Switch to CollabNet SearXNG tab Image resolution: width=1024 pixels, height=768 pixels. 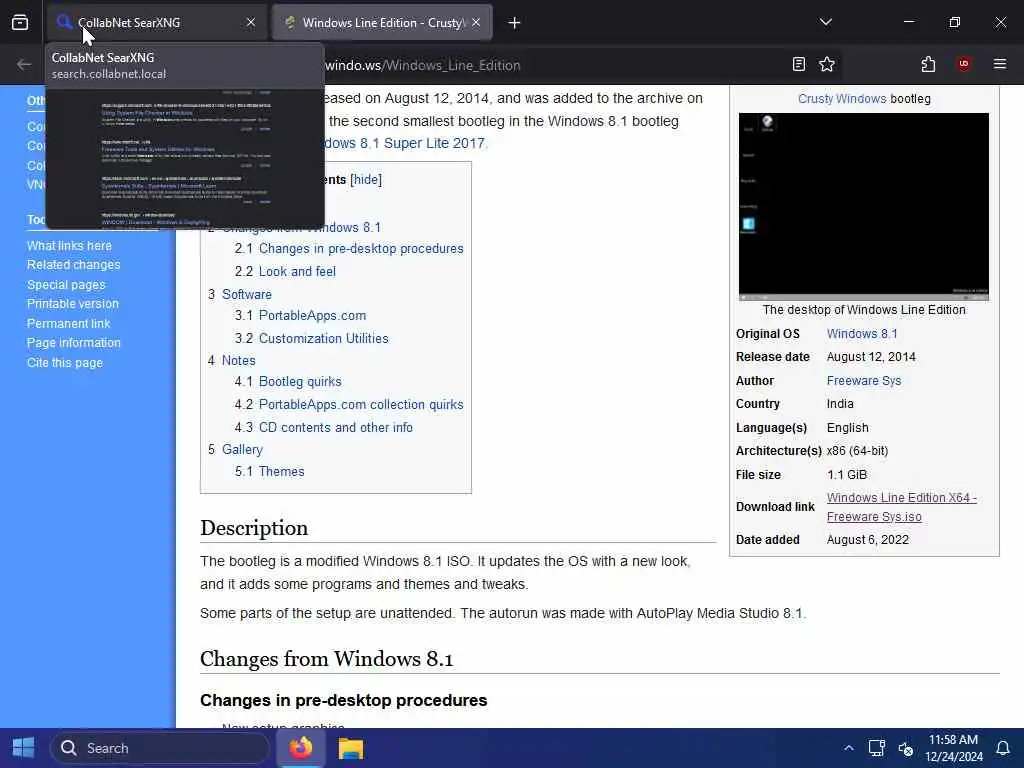pos(156,23)
